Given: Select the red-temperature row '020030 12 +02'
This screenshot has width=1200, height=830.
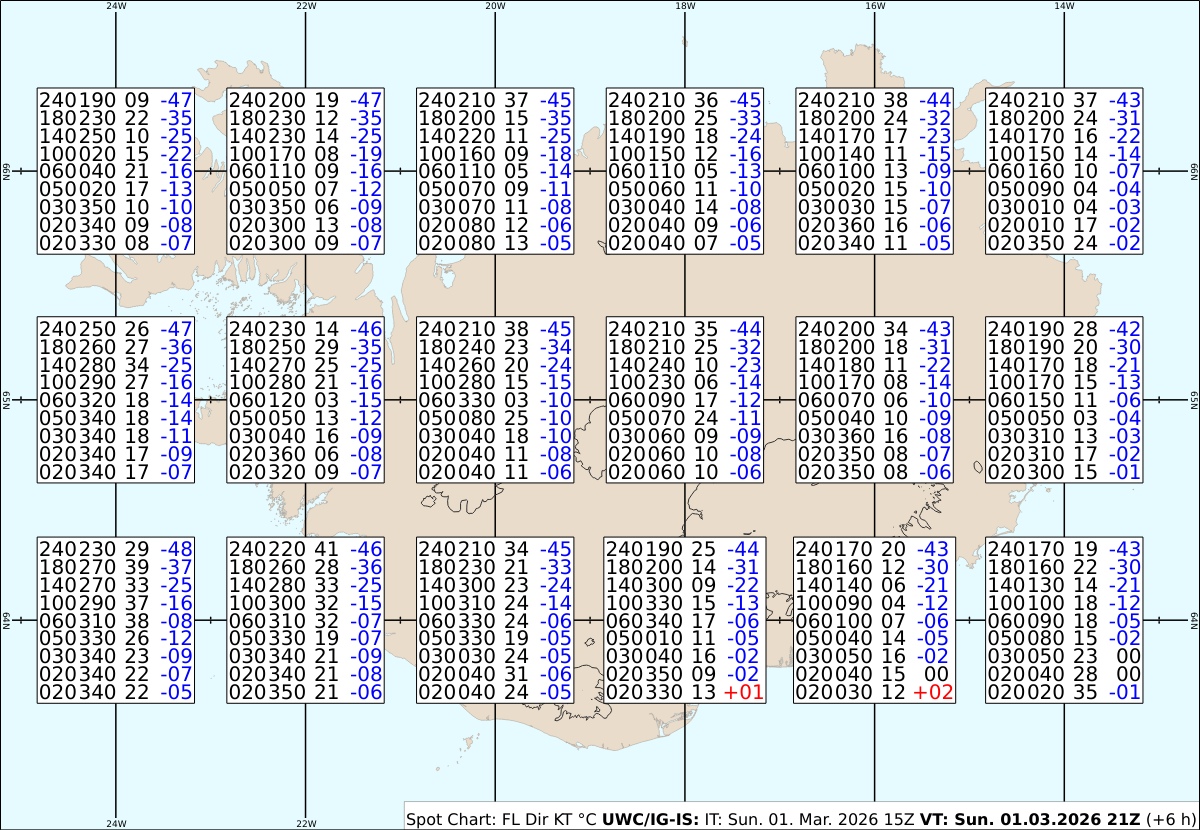Looking at the screenshot, I should click(x=873, y=692).
